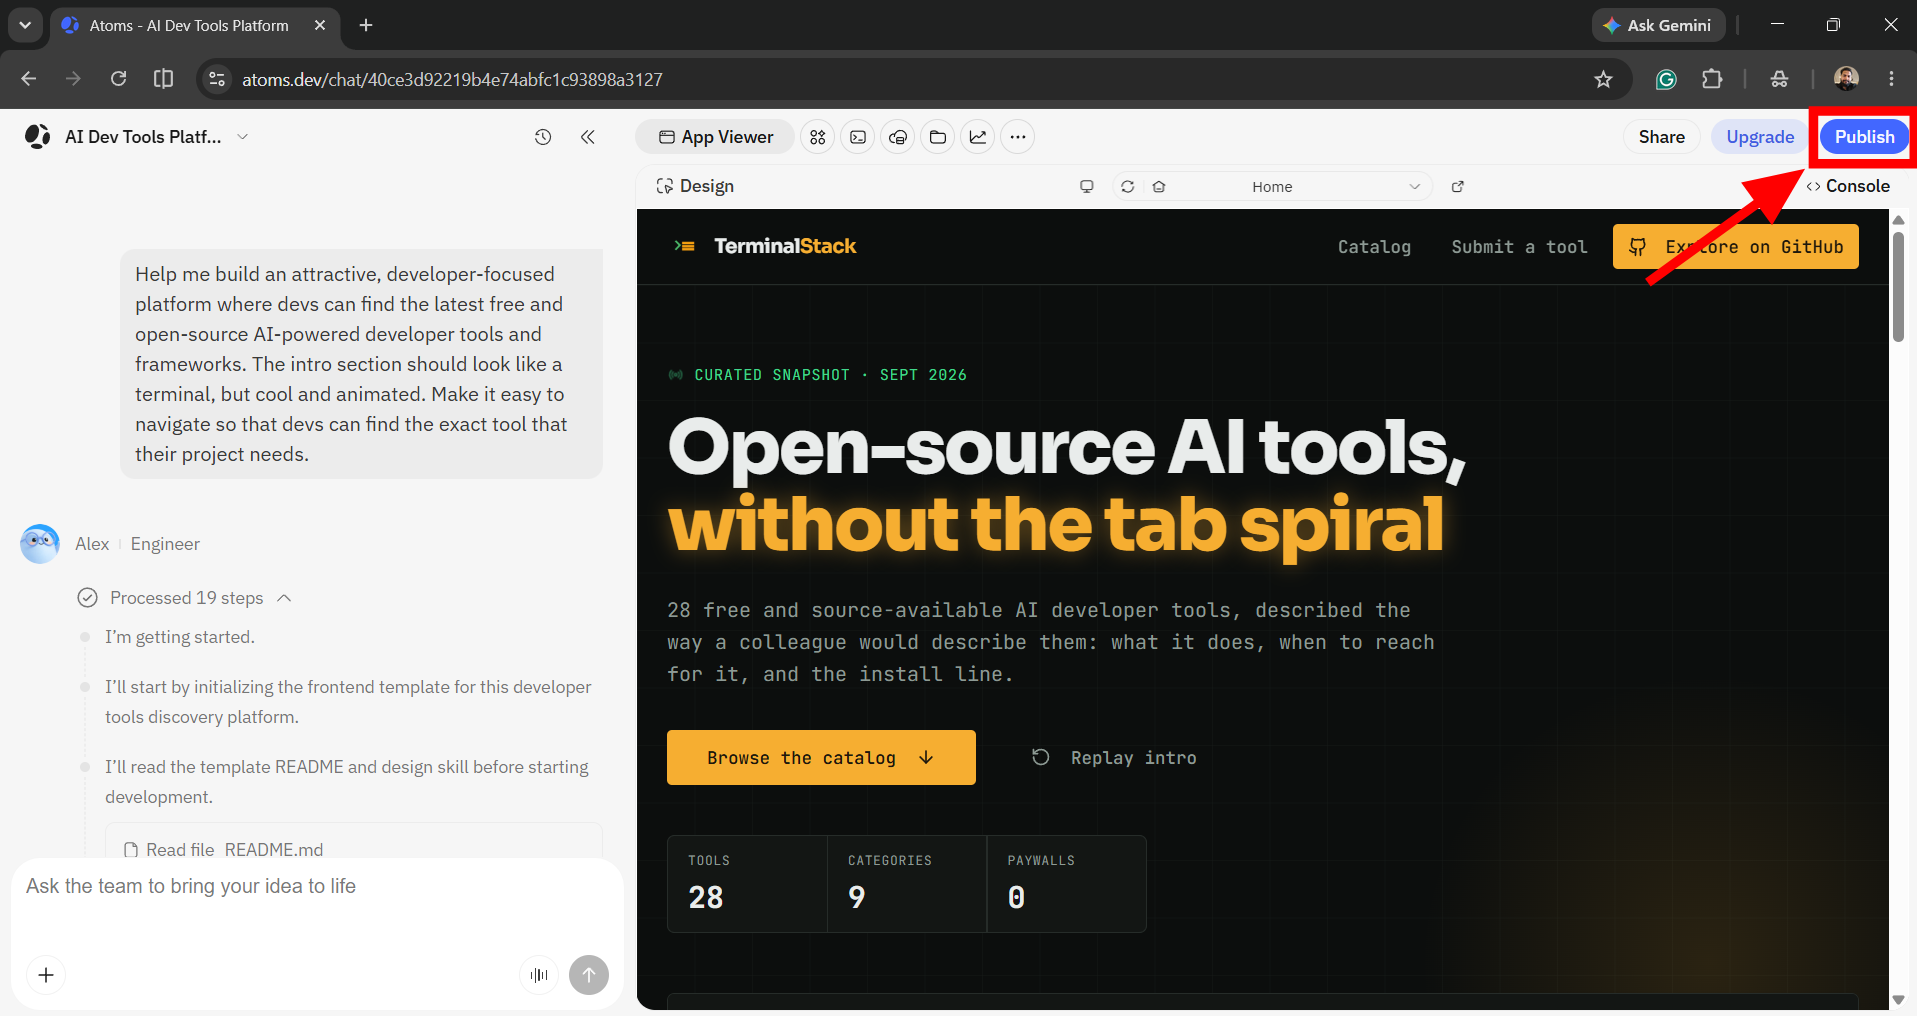Image resolution: width=1917 pixels, height=1016 pixels.
Task: Go to the preview home icon
Action: [x=1159, y=187]
